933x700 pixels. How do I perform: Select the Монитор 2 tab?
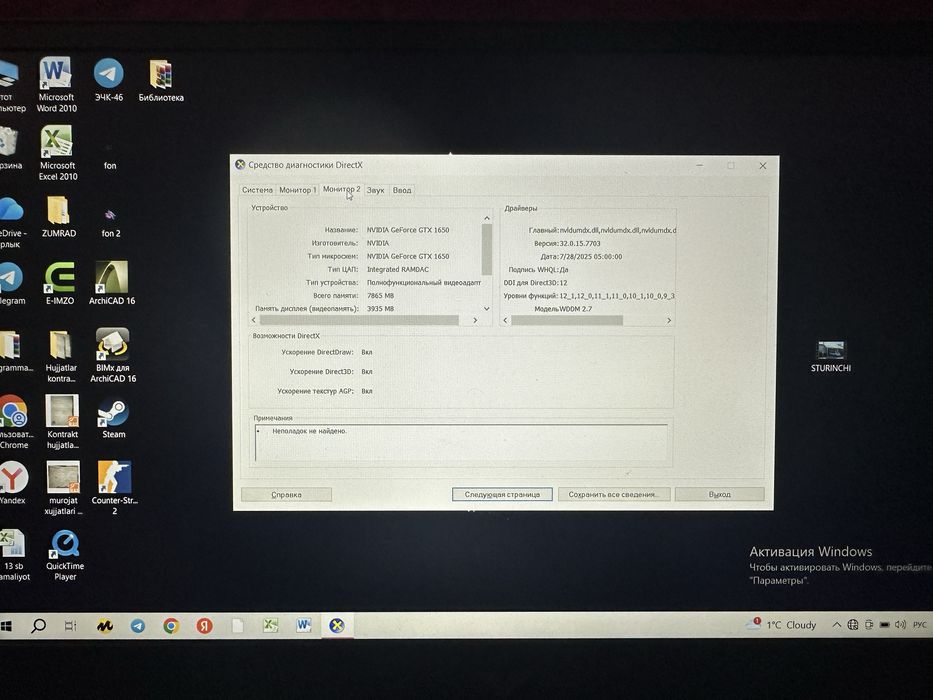coord(342,189)
